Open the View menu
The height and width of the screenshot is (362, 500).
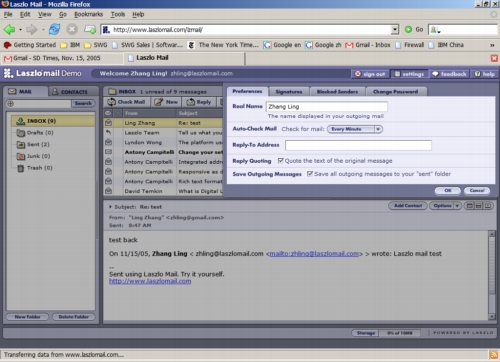click(45, 14)
